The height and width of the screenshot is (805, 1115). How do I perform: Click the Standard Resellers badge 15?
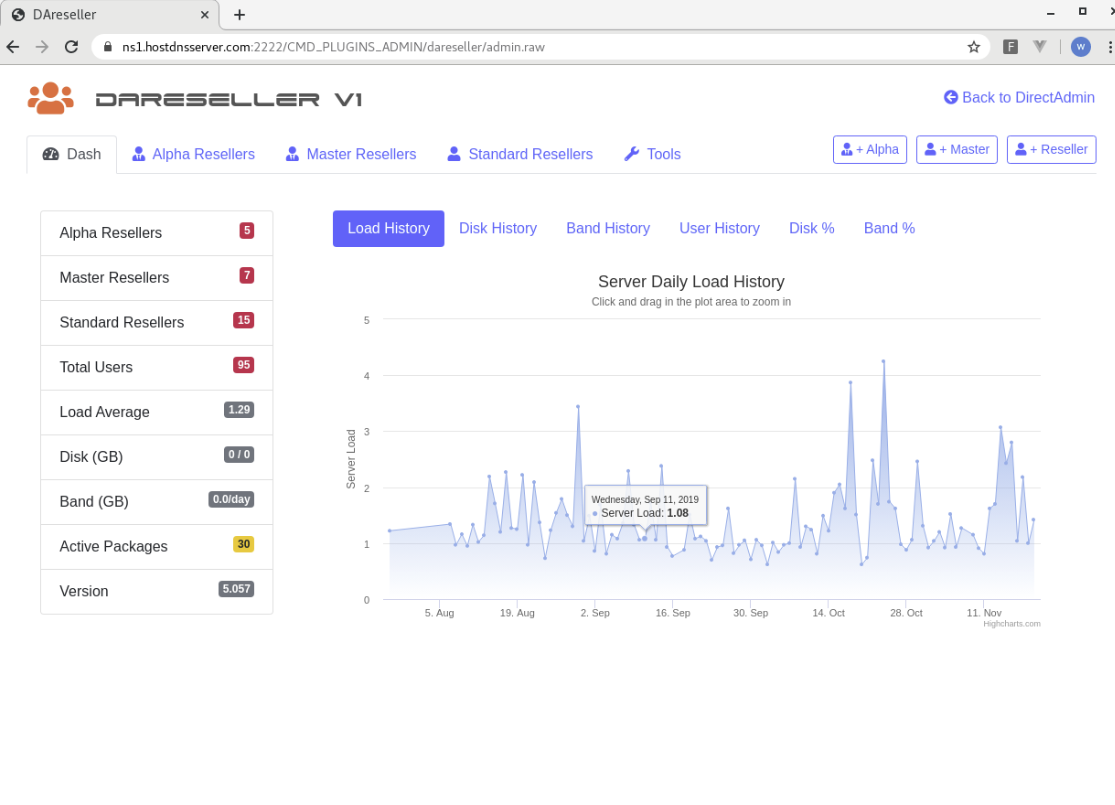click(244, 320)
